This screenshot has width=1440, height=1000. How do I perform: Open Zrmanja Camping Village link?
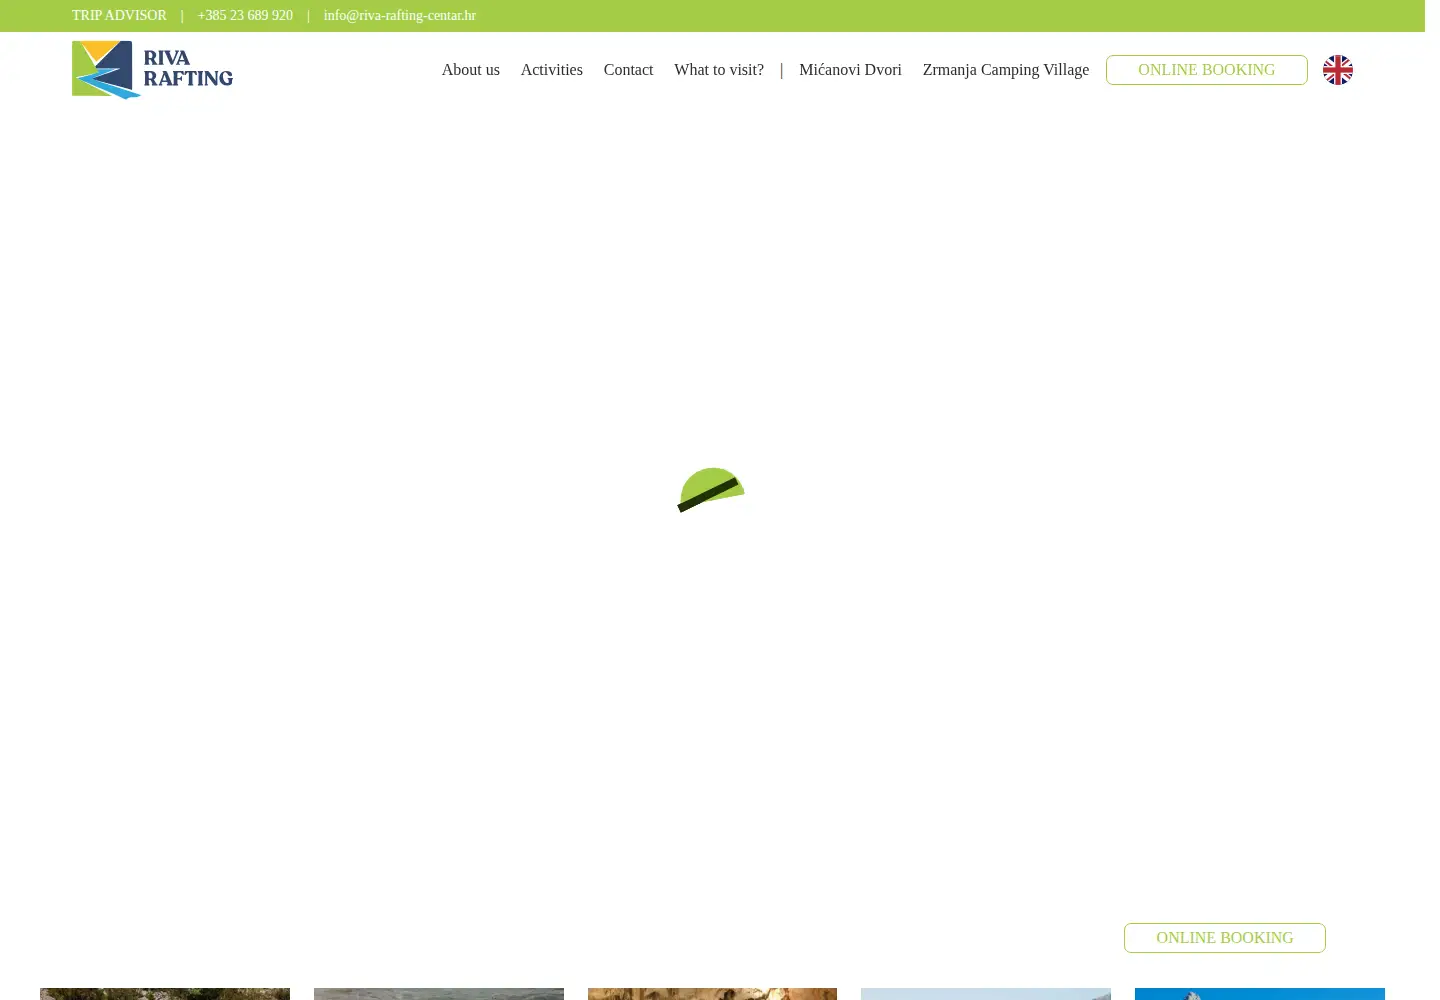click(1006, 69)
